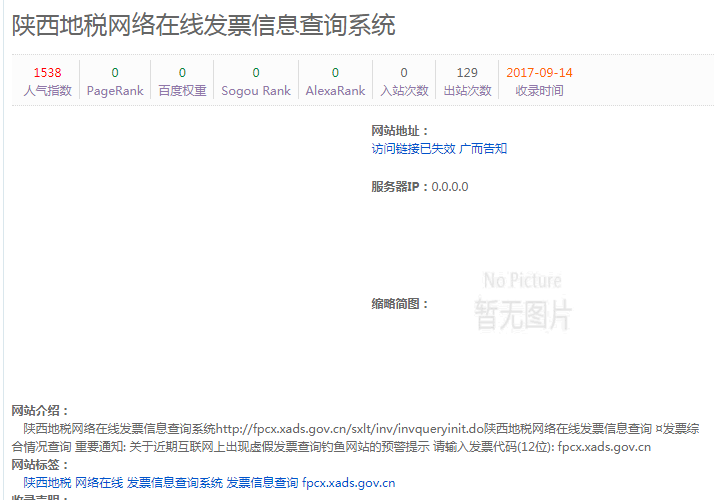Open the fpcx.xads.gov.cn tag link
Viewport: 714px width, 500px height.
pos(348,483)
